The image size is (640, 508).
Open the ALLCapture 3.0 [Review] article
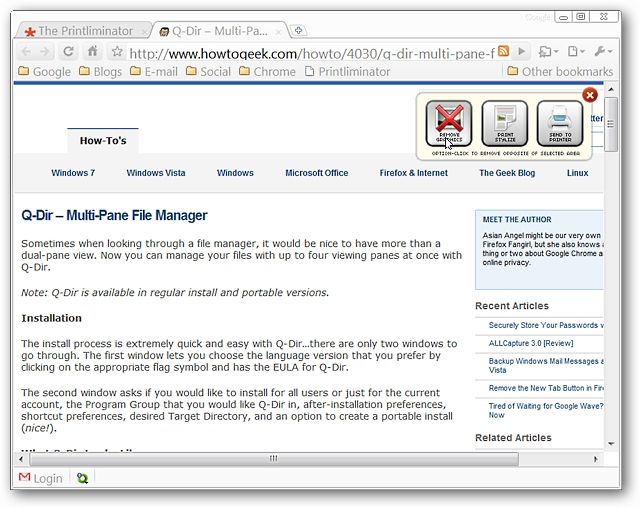(531, 343)
